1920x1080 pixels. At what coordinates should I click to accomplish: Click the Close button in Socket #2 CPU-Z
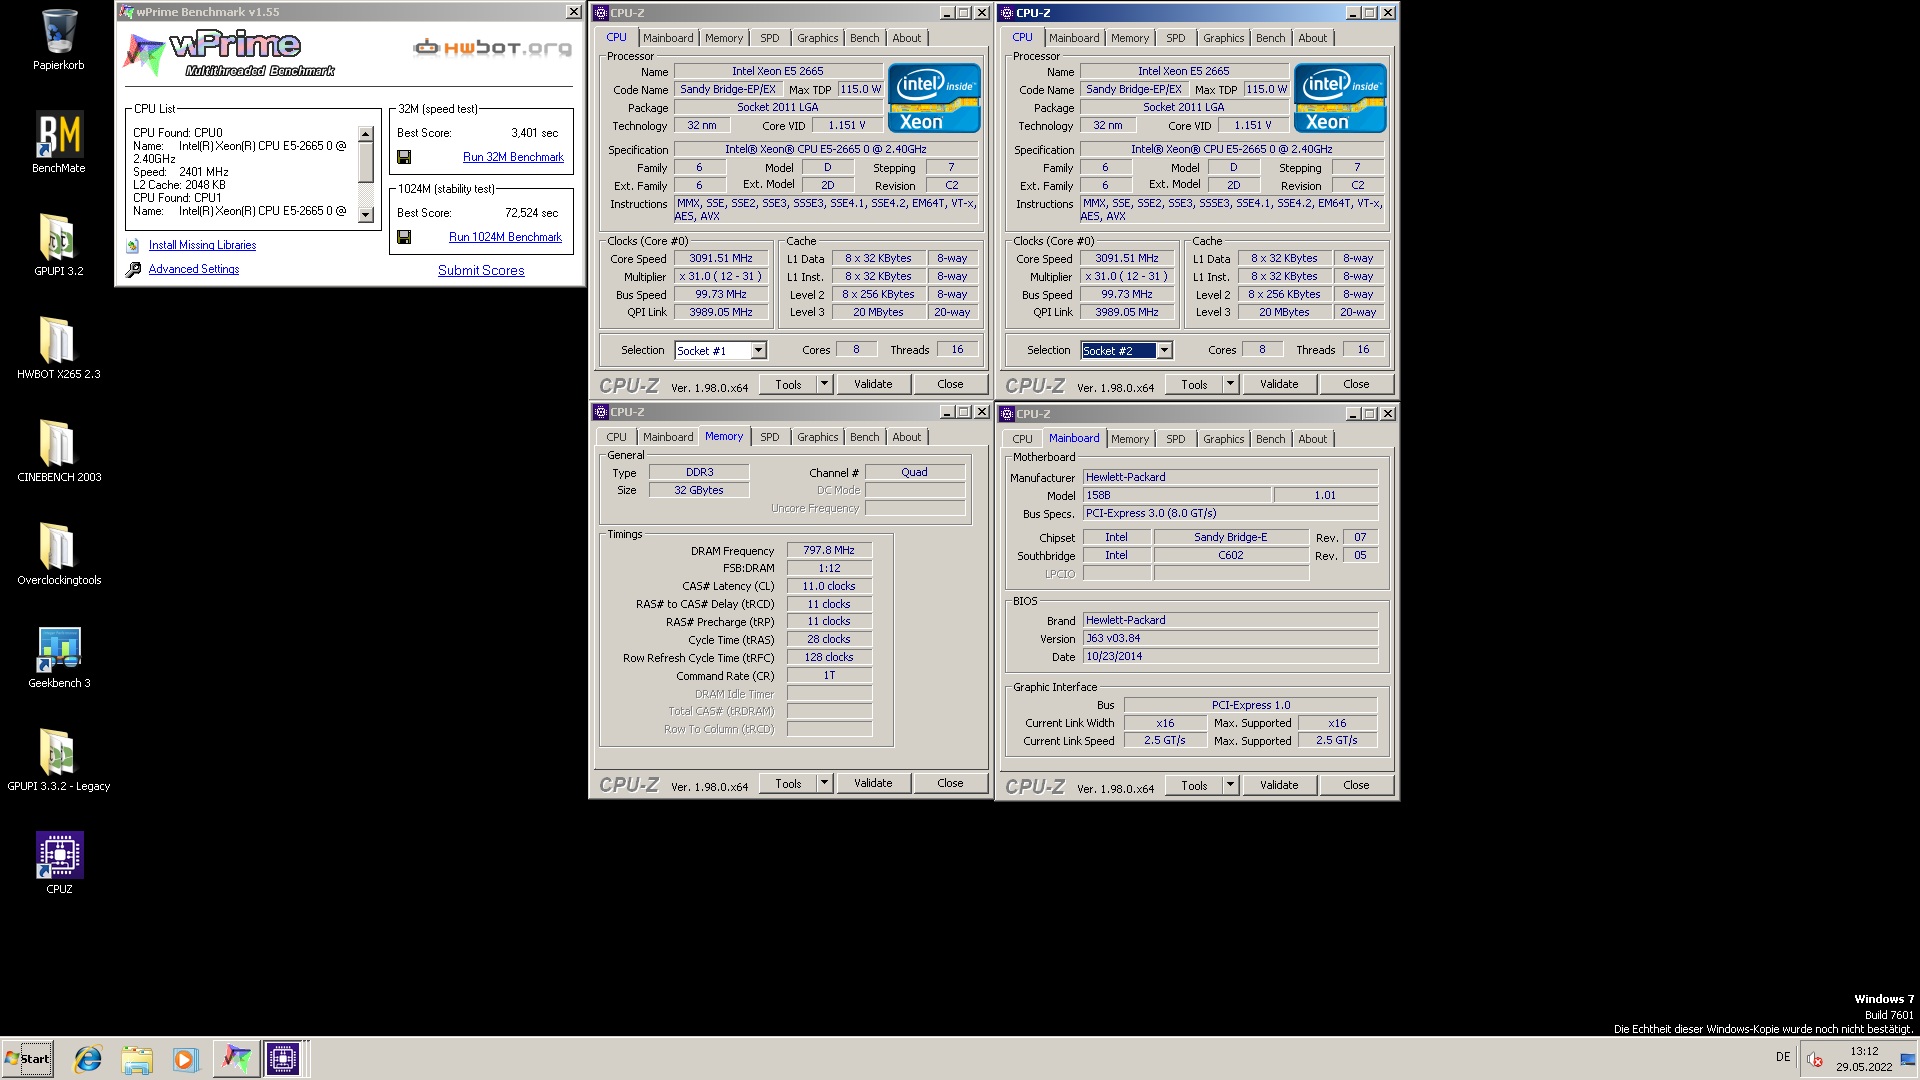click(x=1356, y=384)
